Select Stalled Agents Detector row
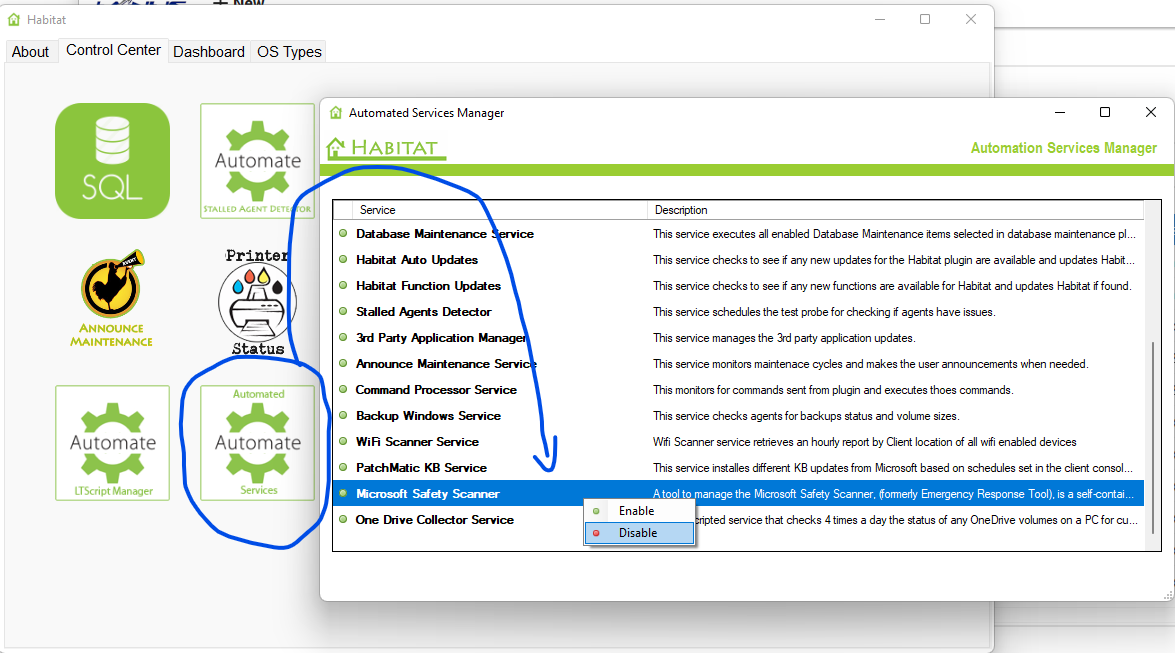The image size is (1175, 653). [x=739, y=312]
